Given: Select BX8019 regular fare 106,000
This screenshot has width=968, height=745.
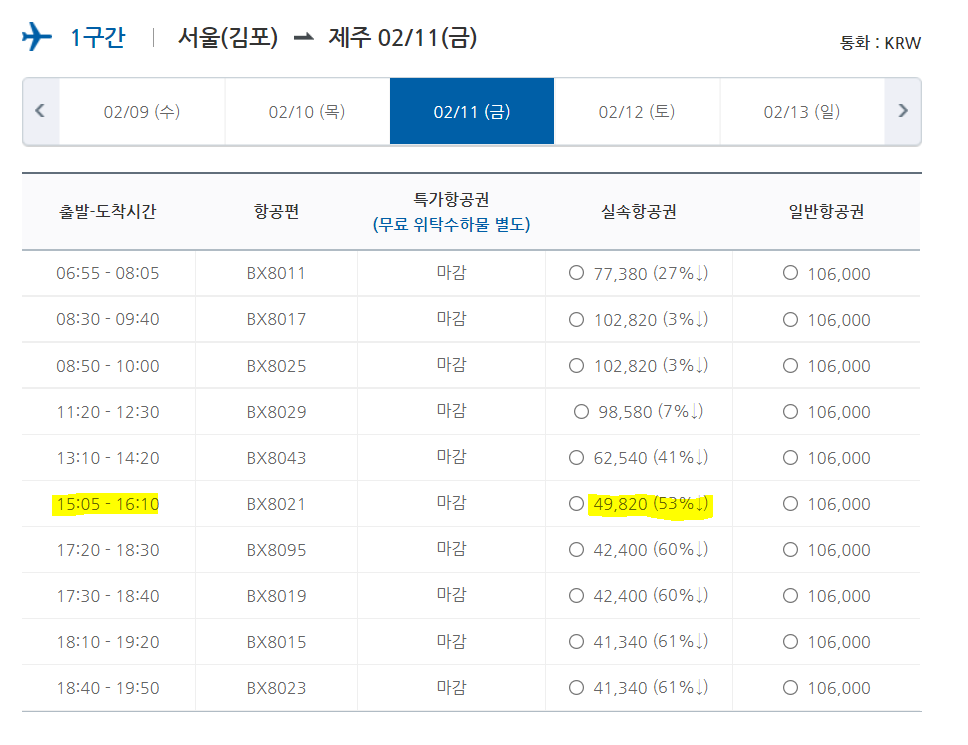Looking at the screenshot, I should pos(790,596).
